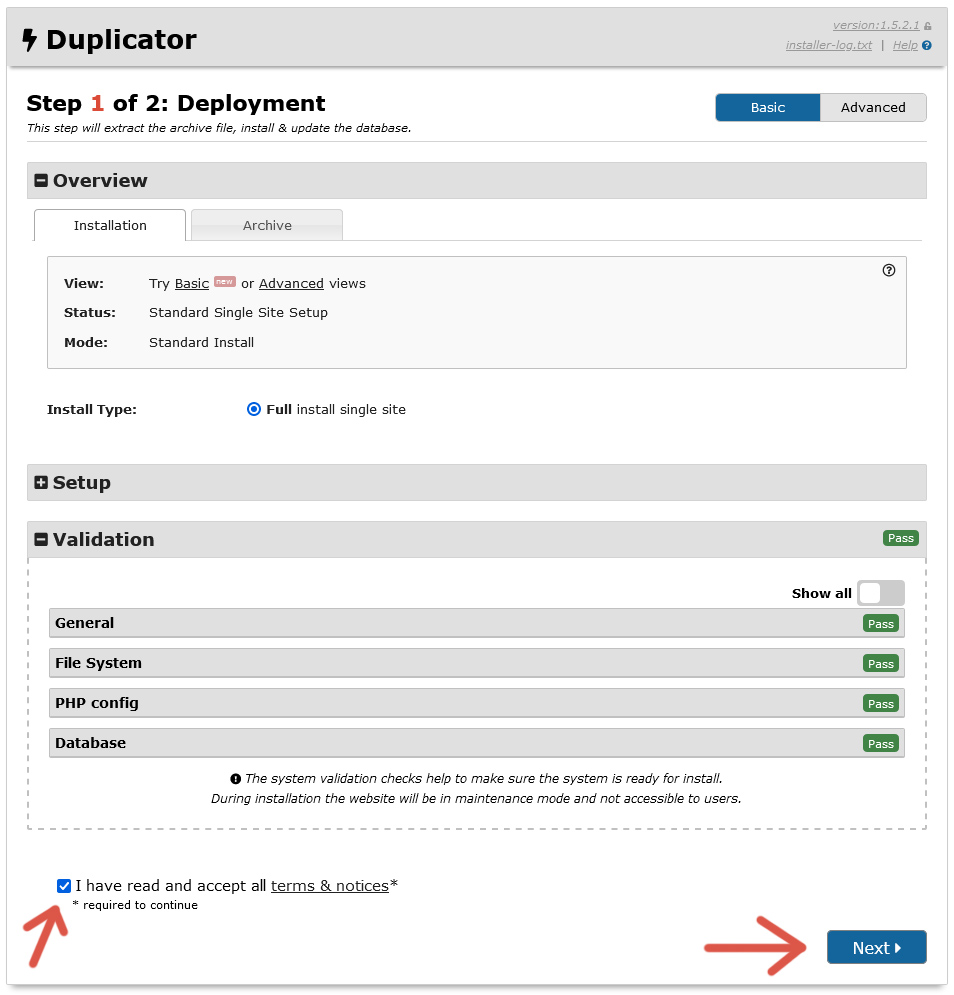Expand the General validation row
The height and width of the screenshot is (995, 954).
(477, 623)
